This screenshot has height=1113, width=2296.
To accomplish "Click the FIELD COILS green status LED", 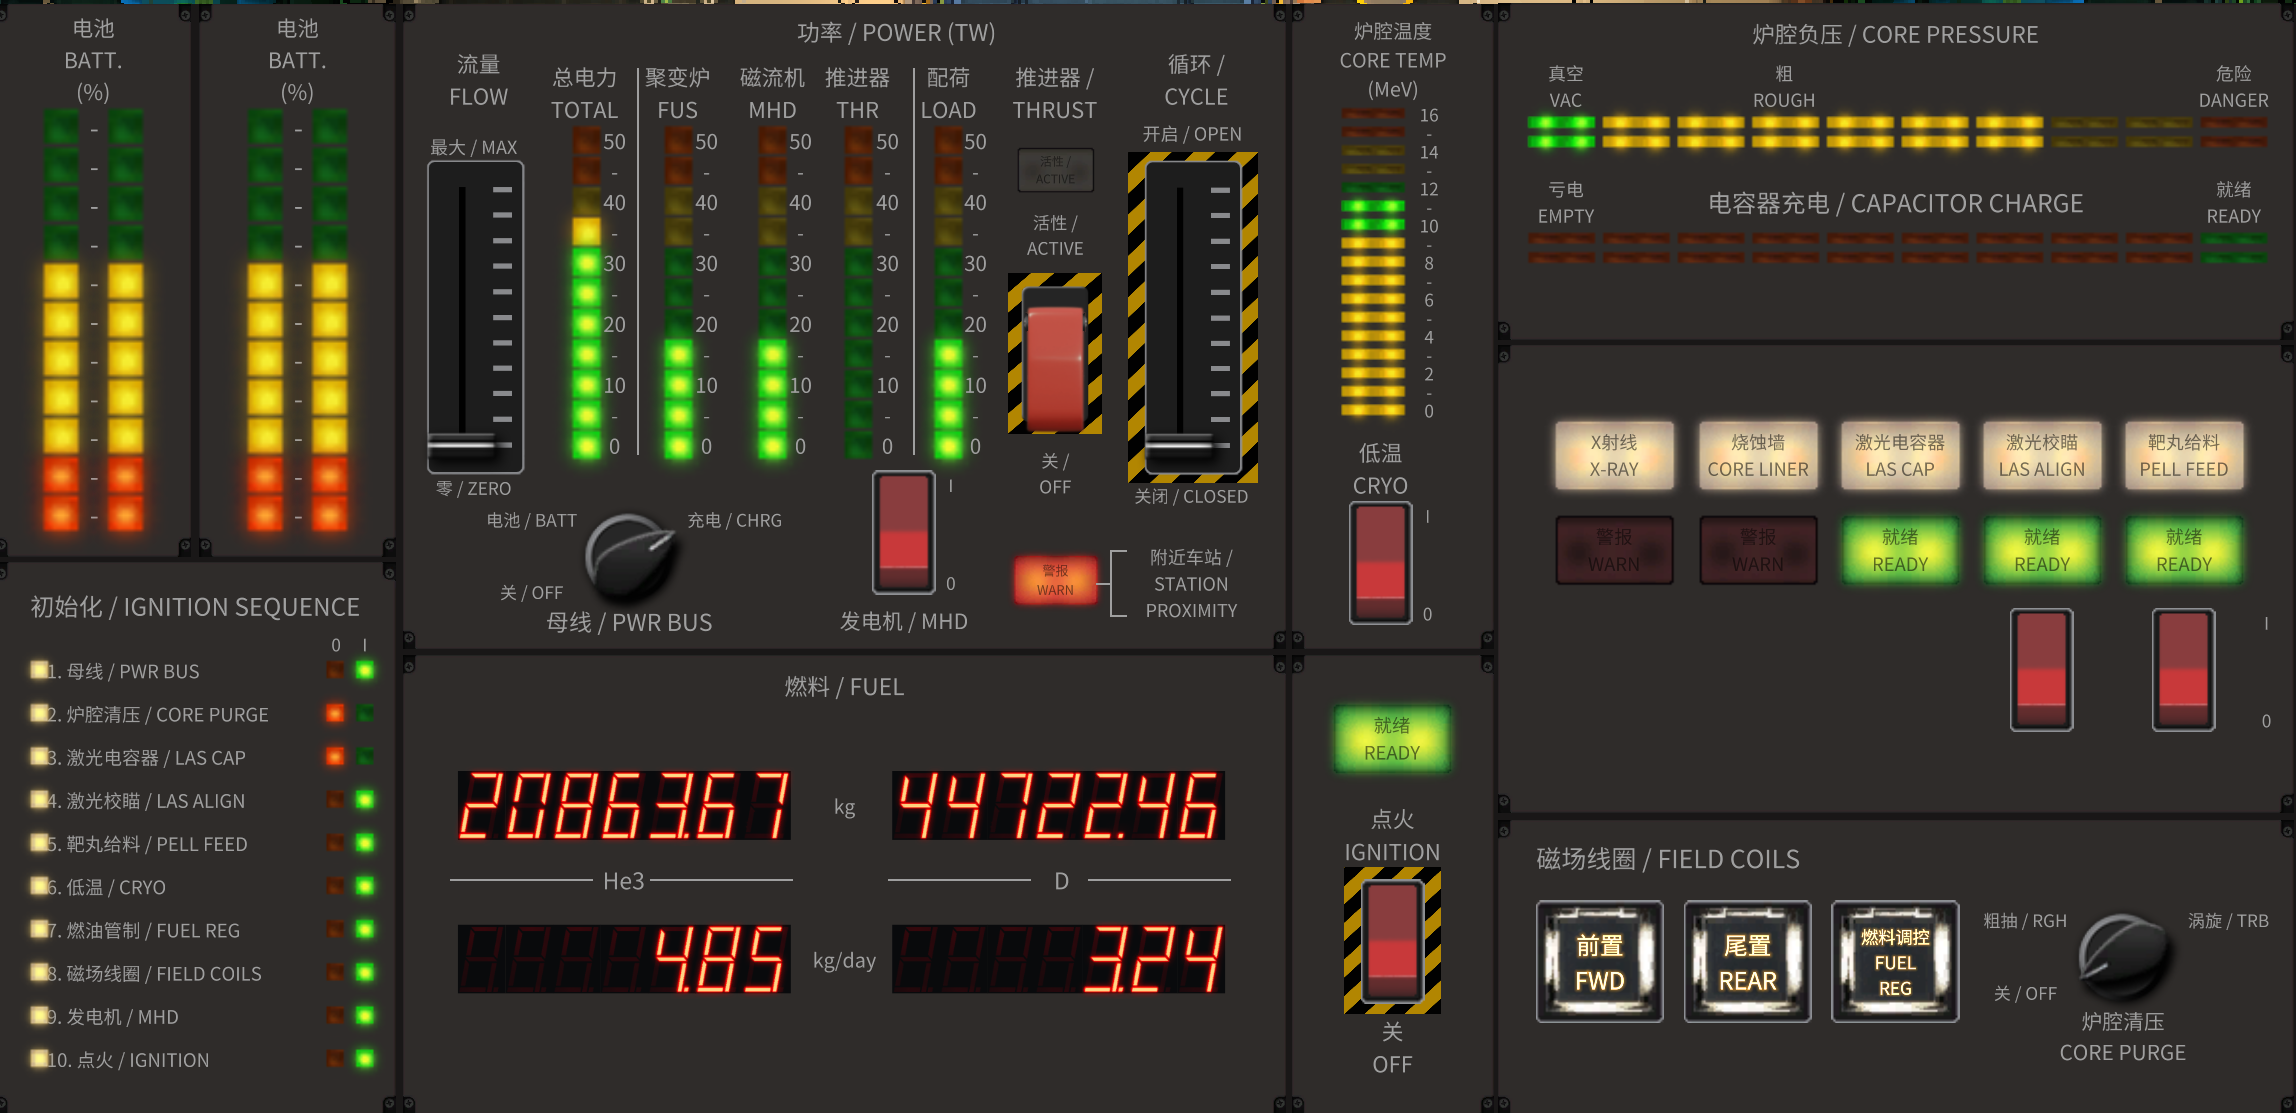I will click(365, 972).
